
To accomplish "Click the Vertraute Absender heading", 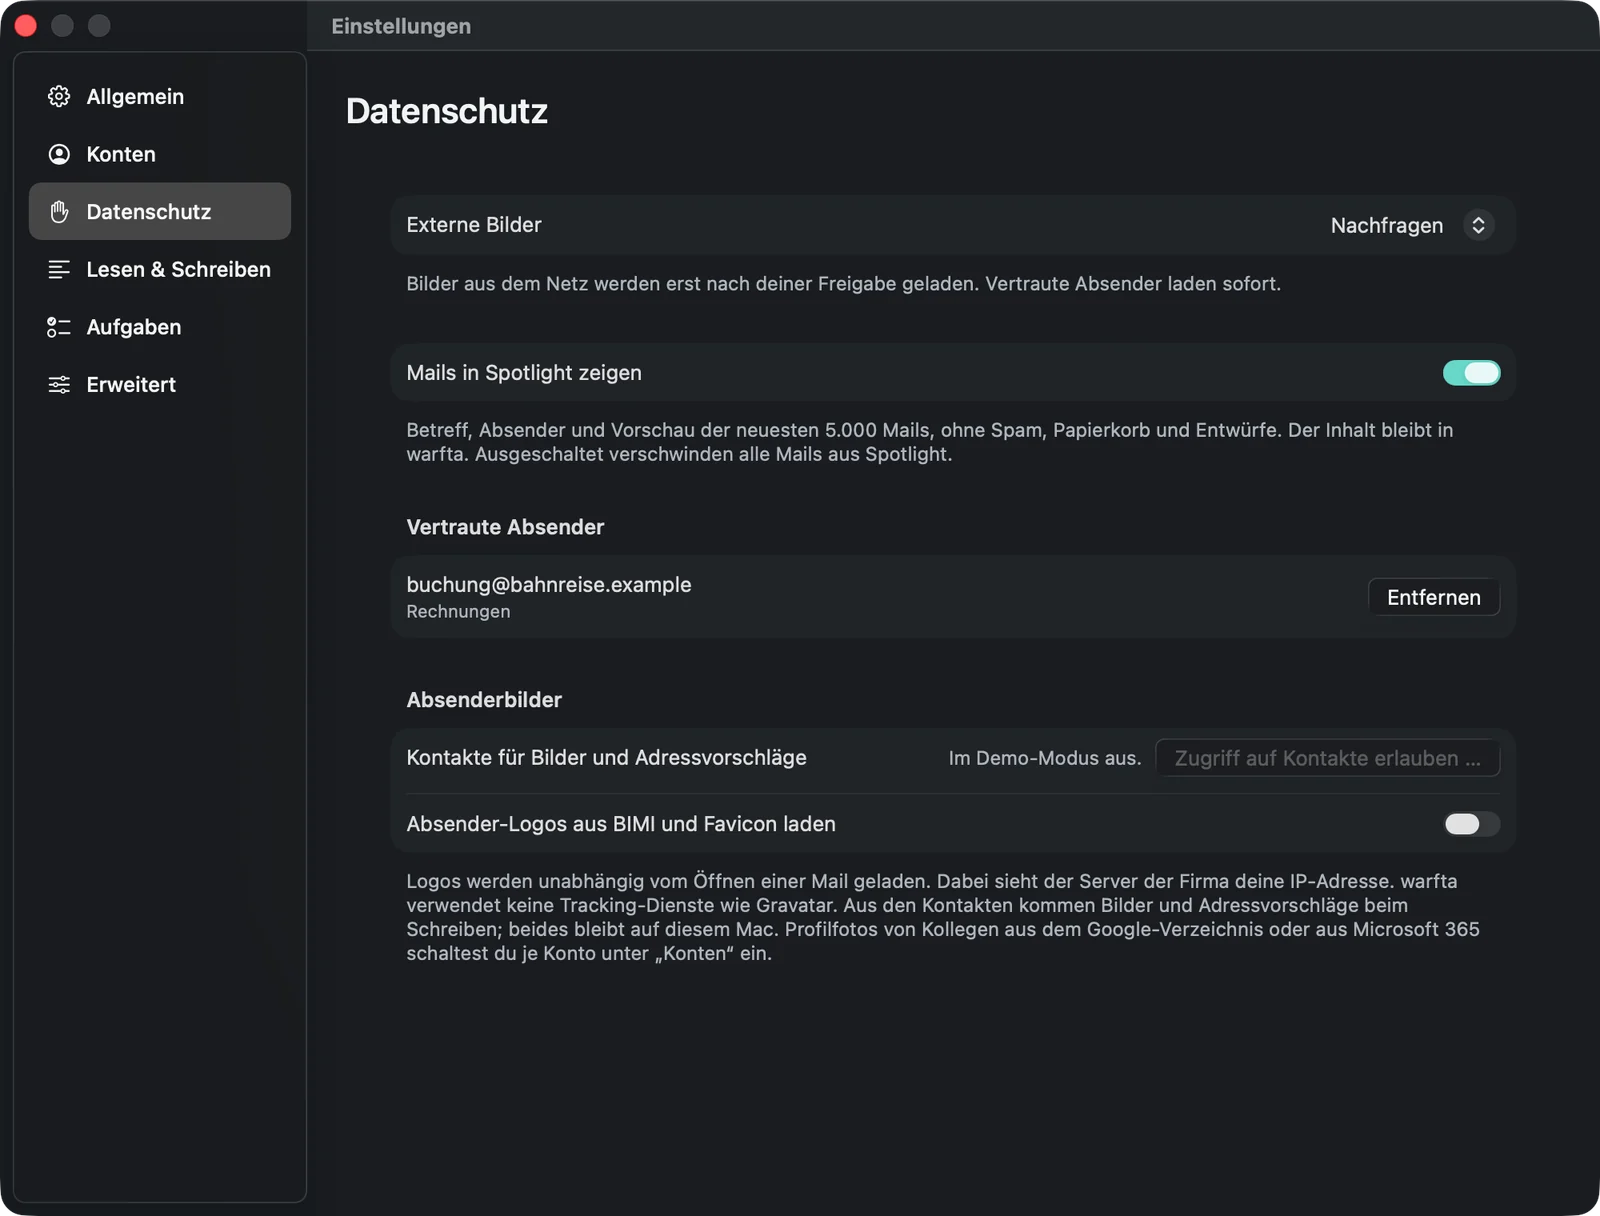I will (x=505, y=527).
